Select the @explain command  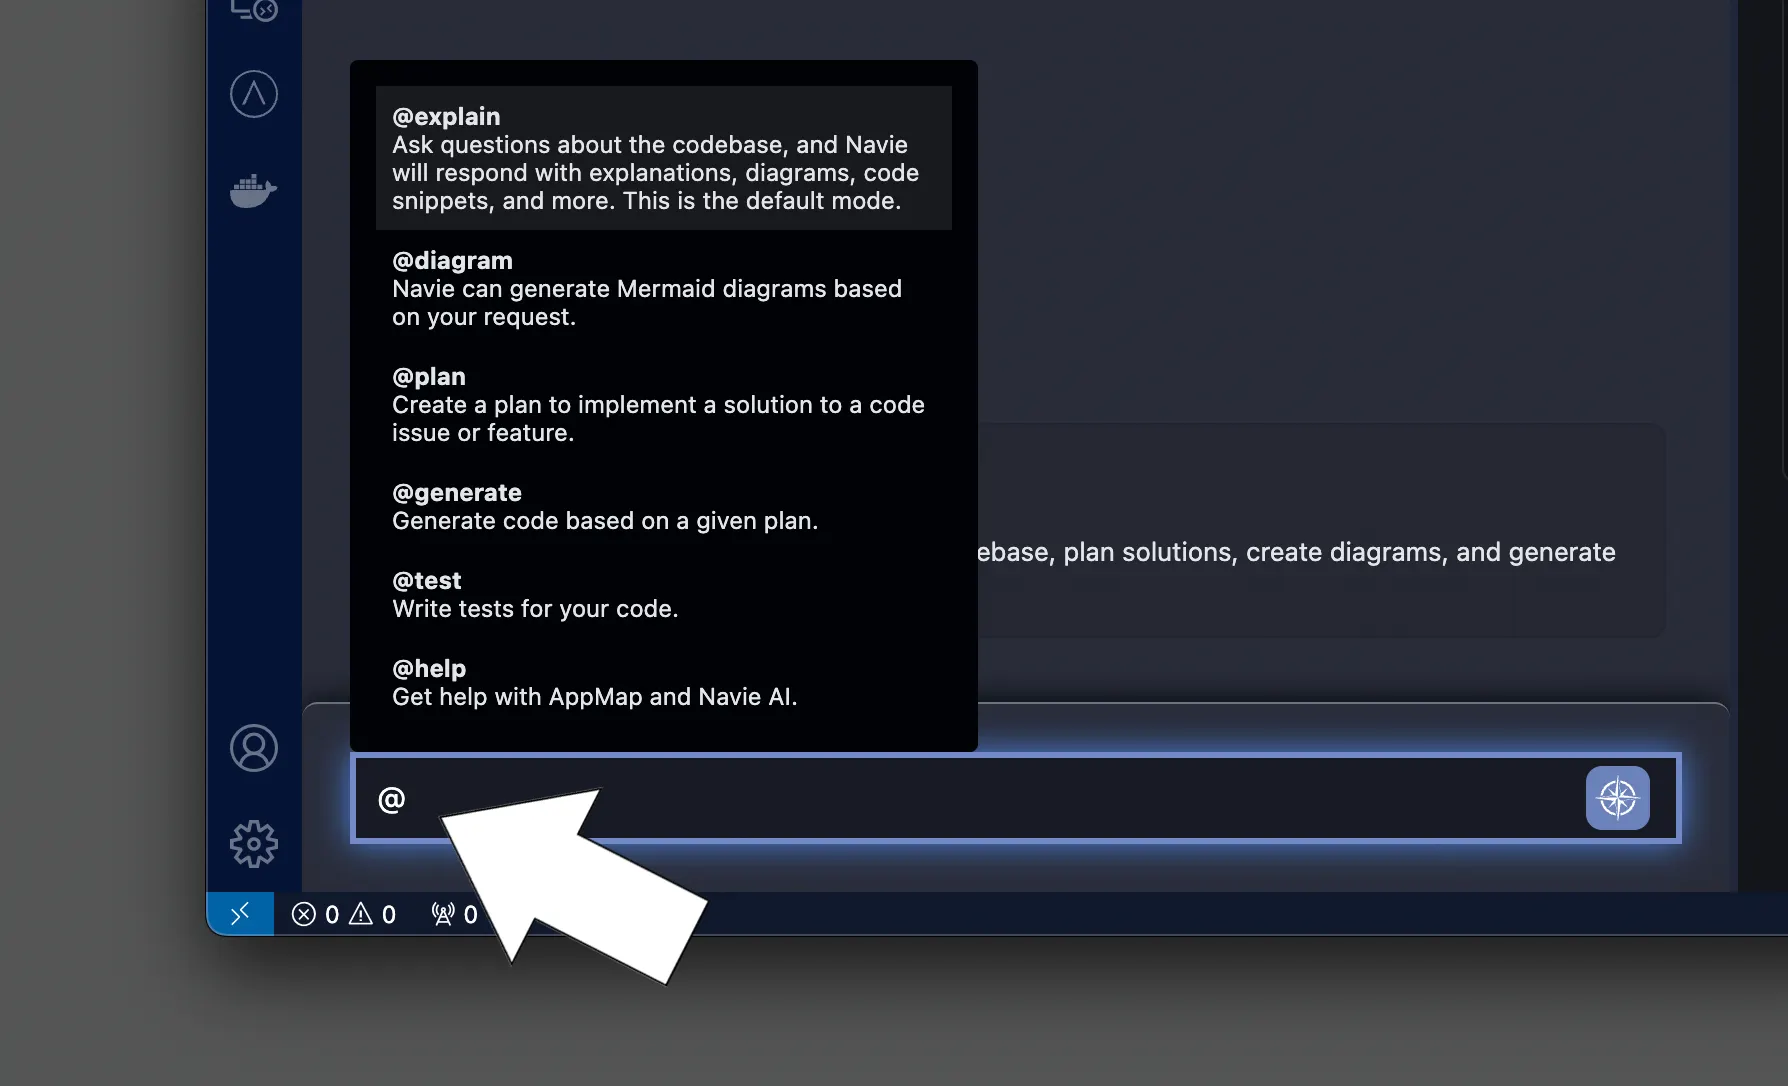point(664,158)
